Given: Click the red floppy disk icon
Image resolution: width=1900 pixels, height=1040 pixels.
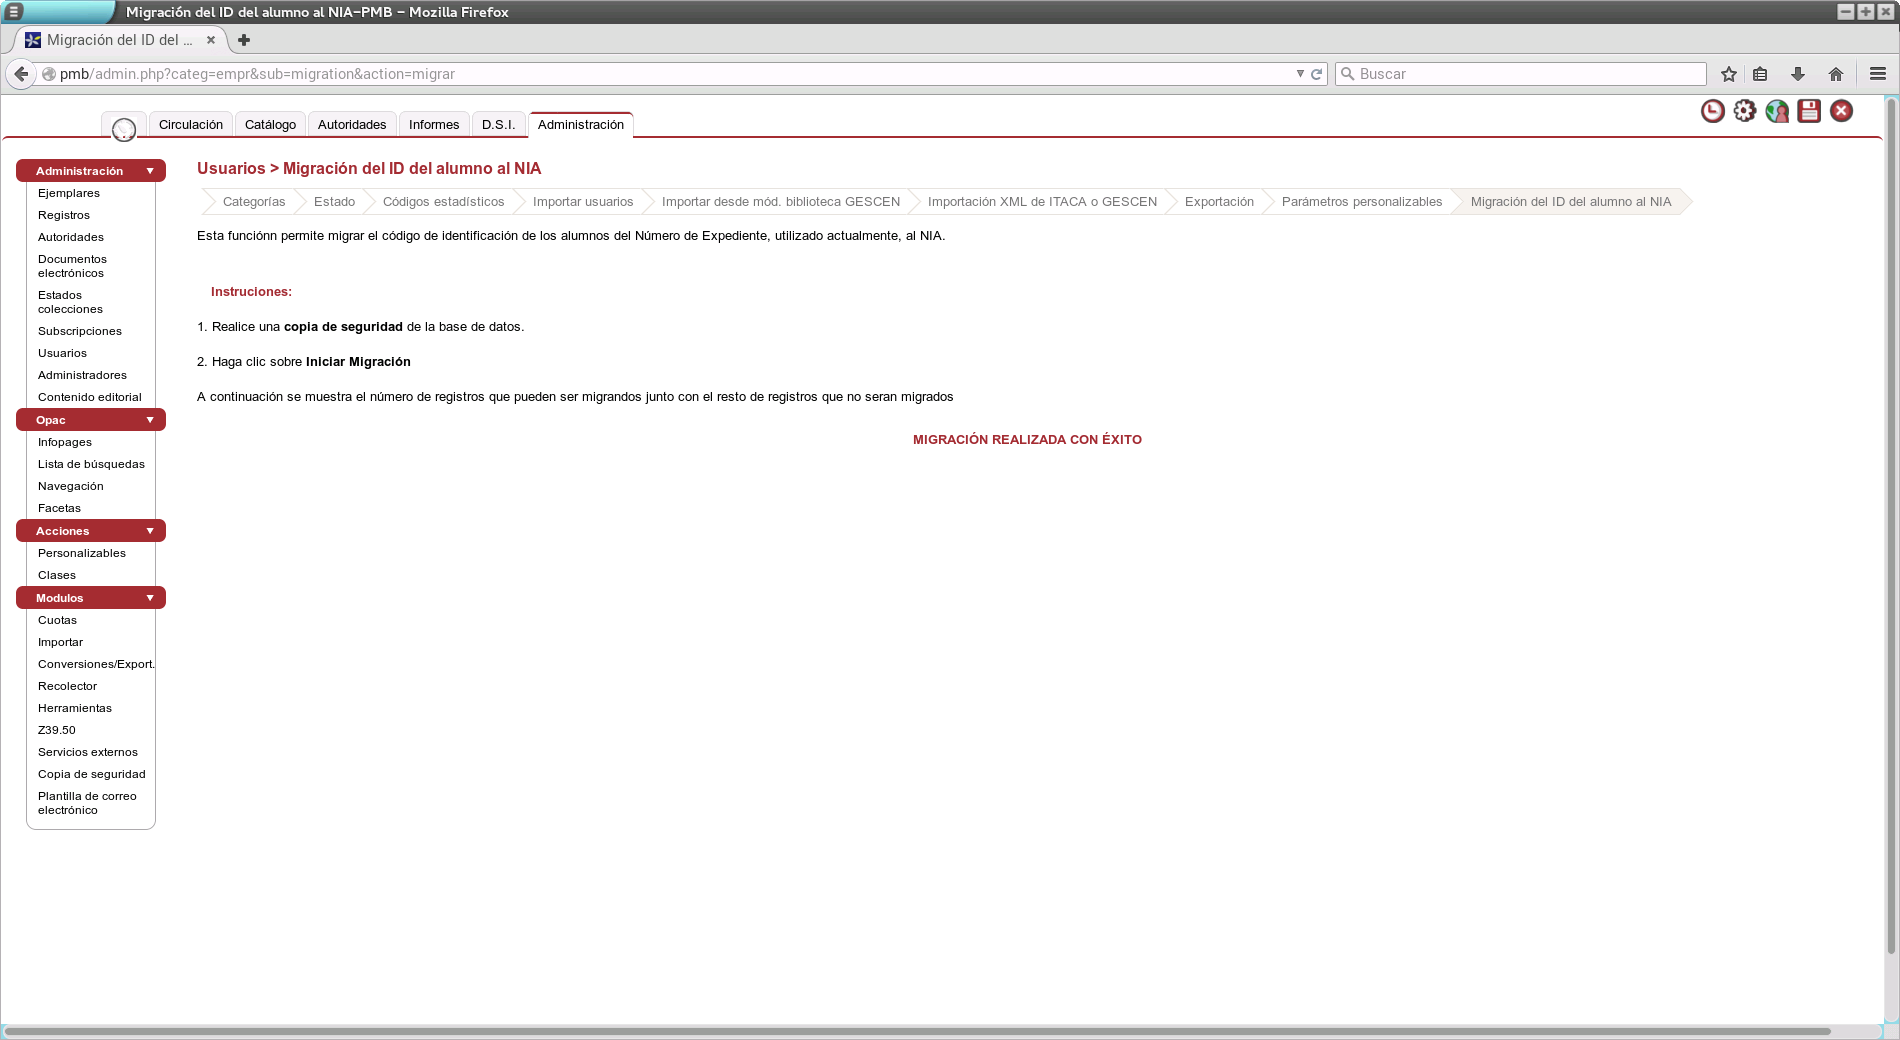Looking at the screenshot, I should [x=1809, y=111].
